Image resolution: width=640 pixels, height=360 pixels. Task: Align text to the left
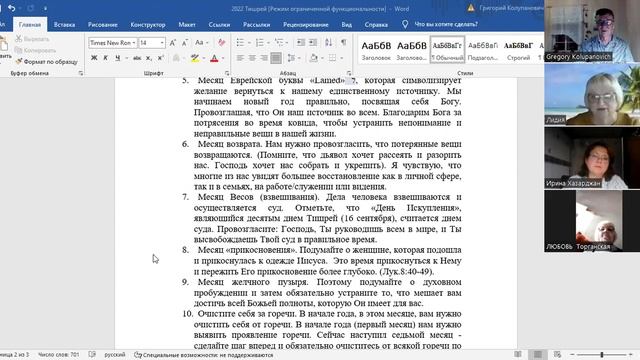240,58
